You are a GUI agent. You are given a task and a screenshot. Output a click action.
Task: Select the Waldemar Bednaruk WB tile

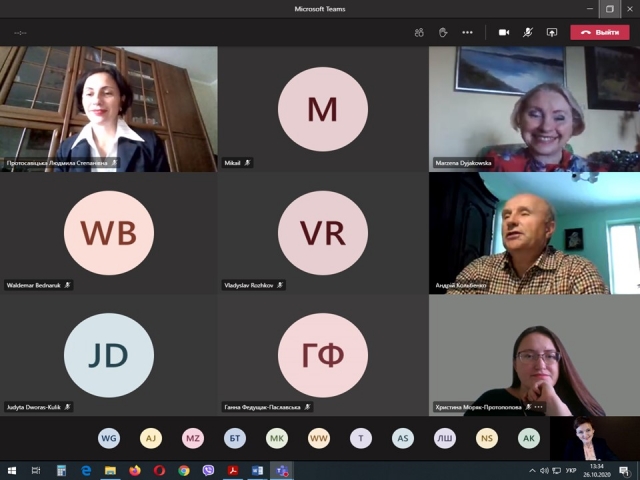click(x=108, y=233)
